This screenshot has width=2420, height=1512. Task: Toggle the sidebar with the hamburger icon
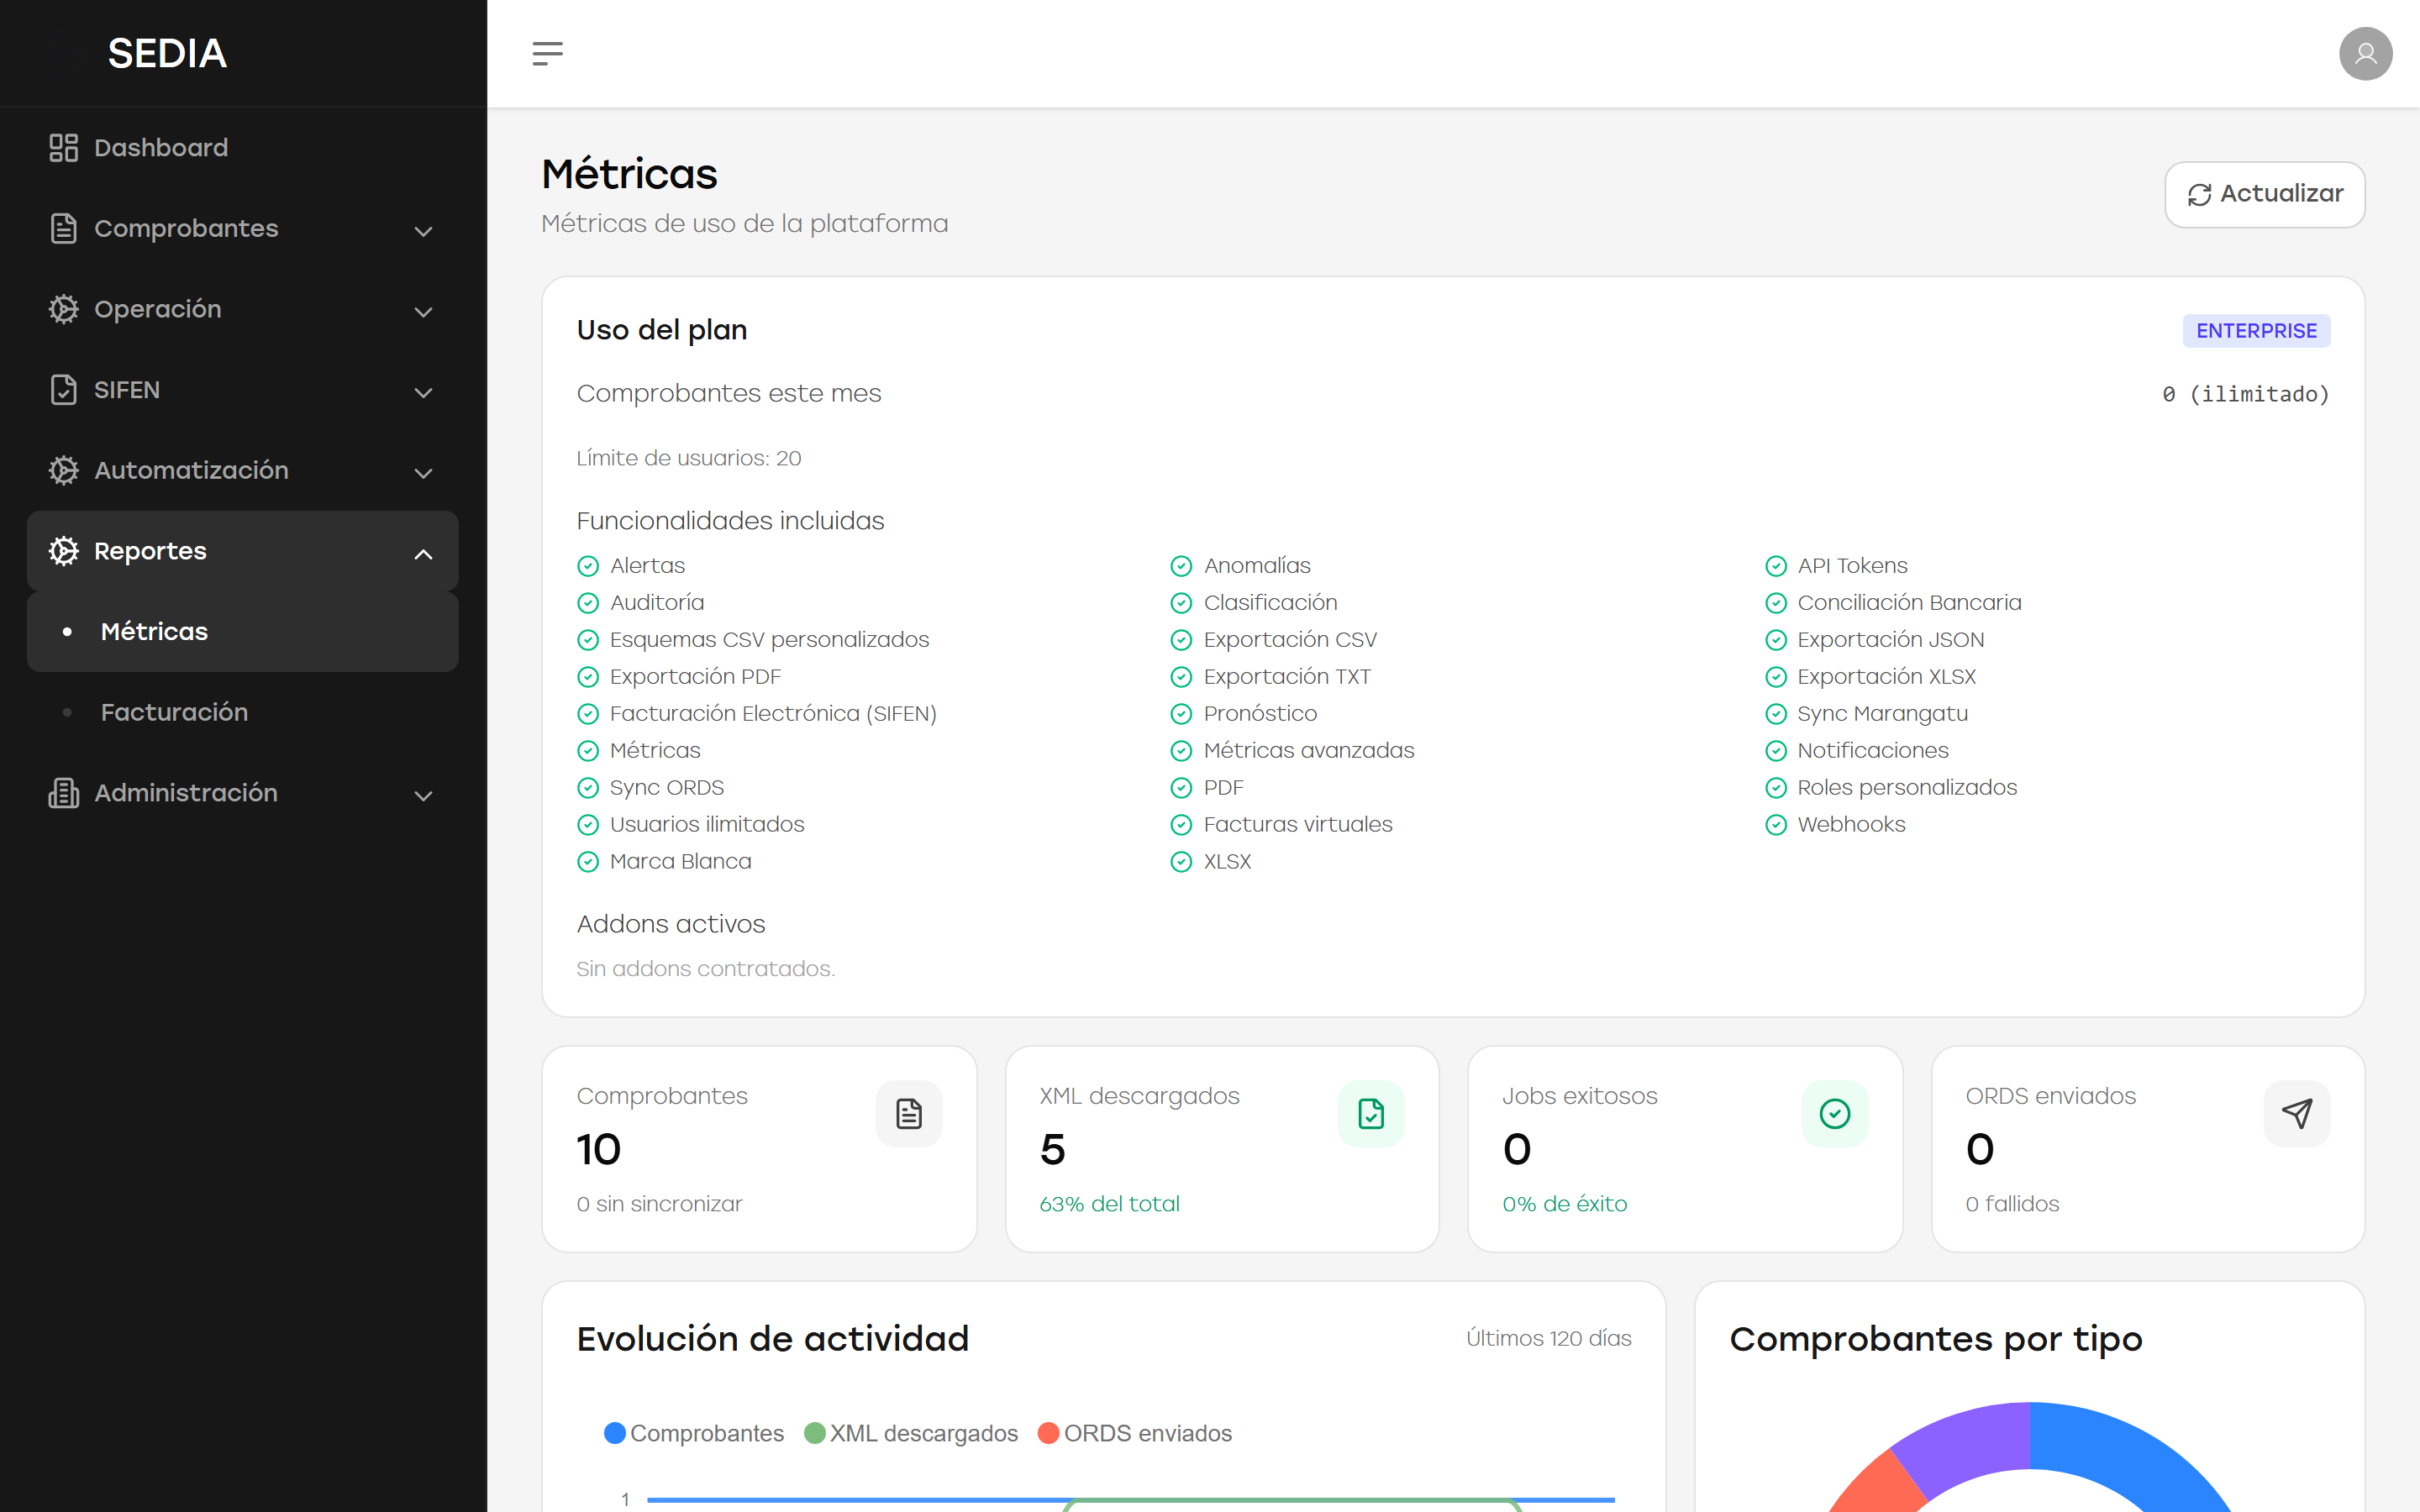[547, 53]
